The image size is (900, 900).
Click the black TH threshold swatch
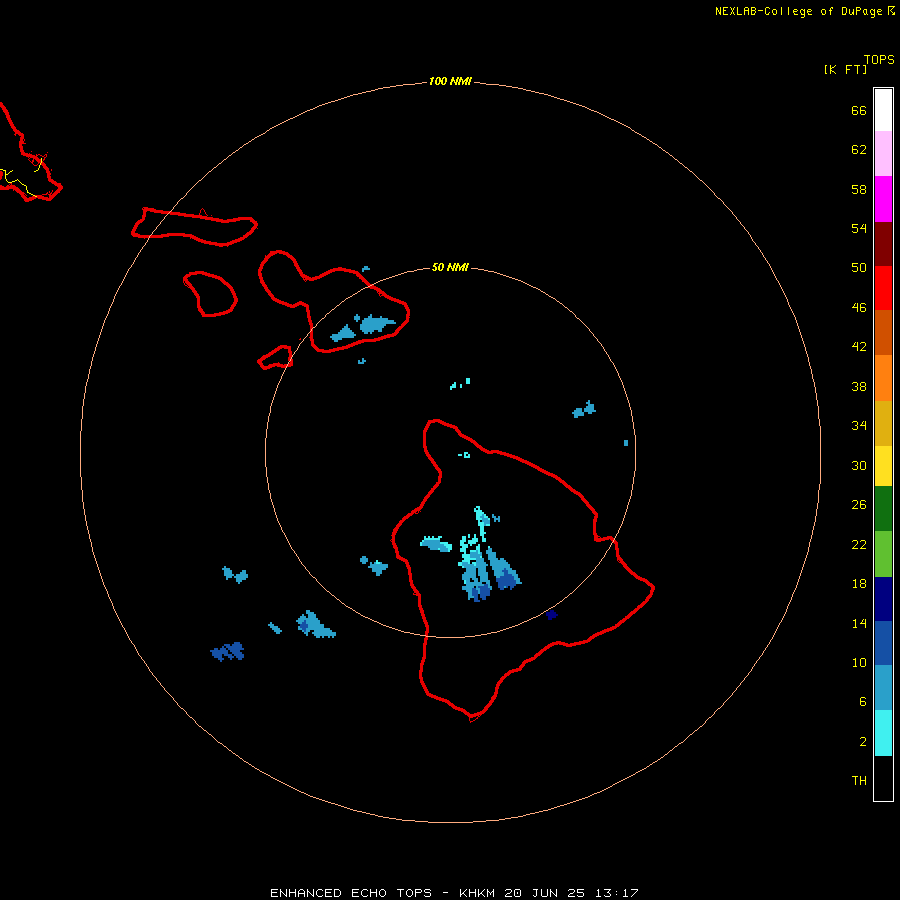883,778
